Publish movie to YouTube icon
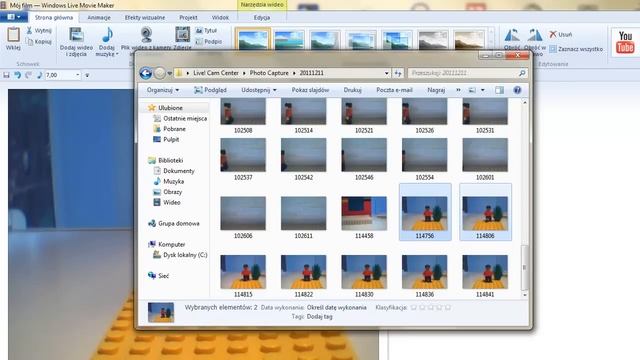640x360 pixels. point(625,42)
